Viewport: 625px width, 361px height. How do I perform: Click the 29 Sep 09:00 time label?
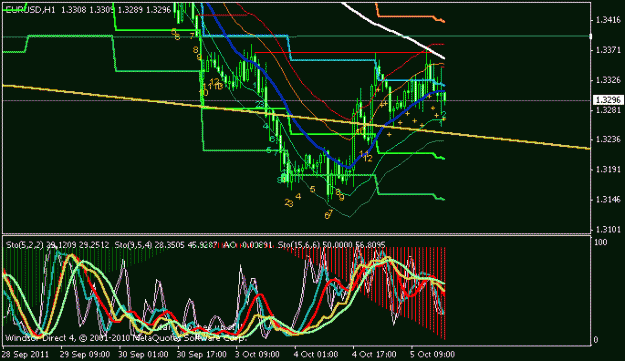click(x=85, y=354)
